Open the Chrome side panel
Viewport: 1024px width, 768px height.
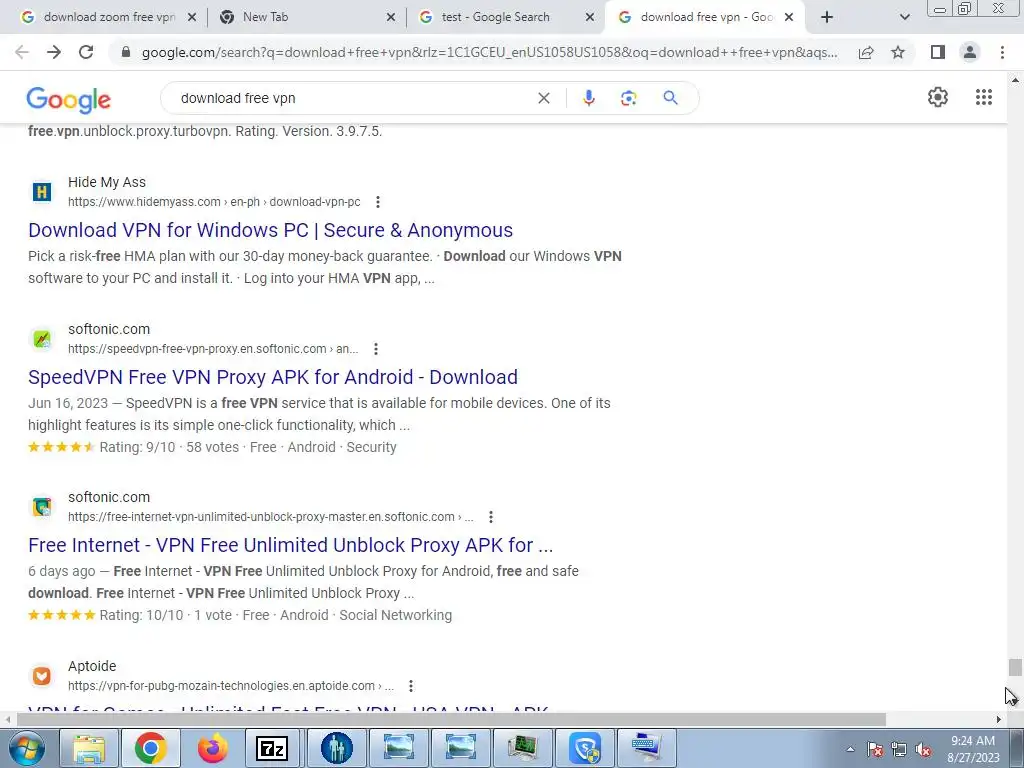(x=938, y=52)
